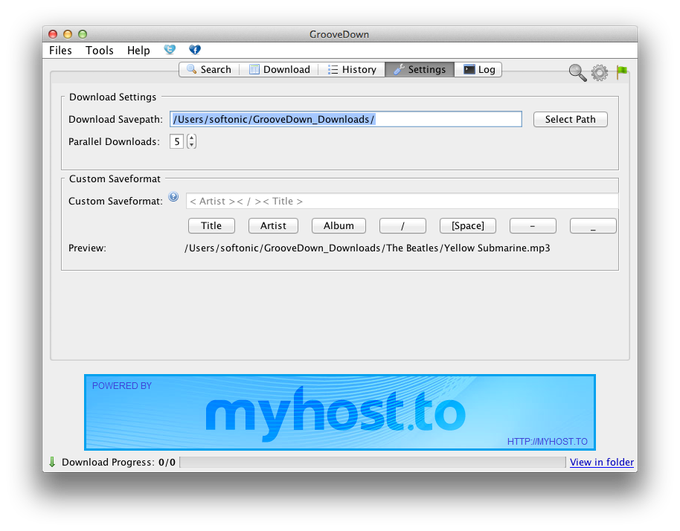Insert Album into the saveformat
Screen dimensions: 680x531
339,226
